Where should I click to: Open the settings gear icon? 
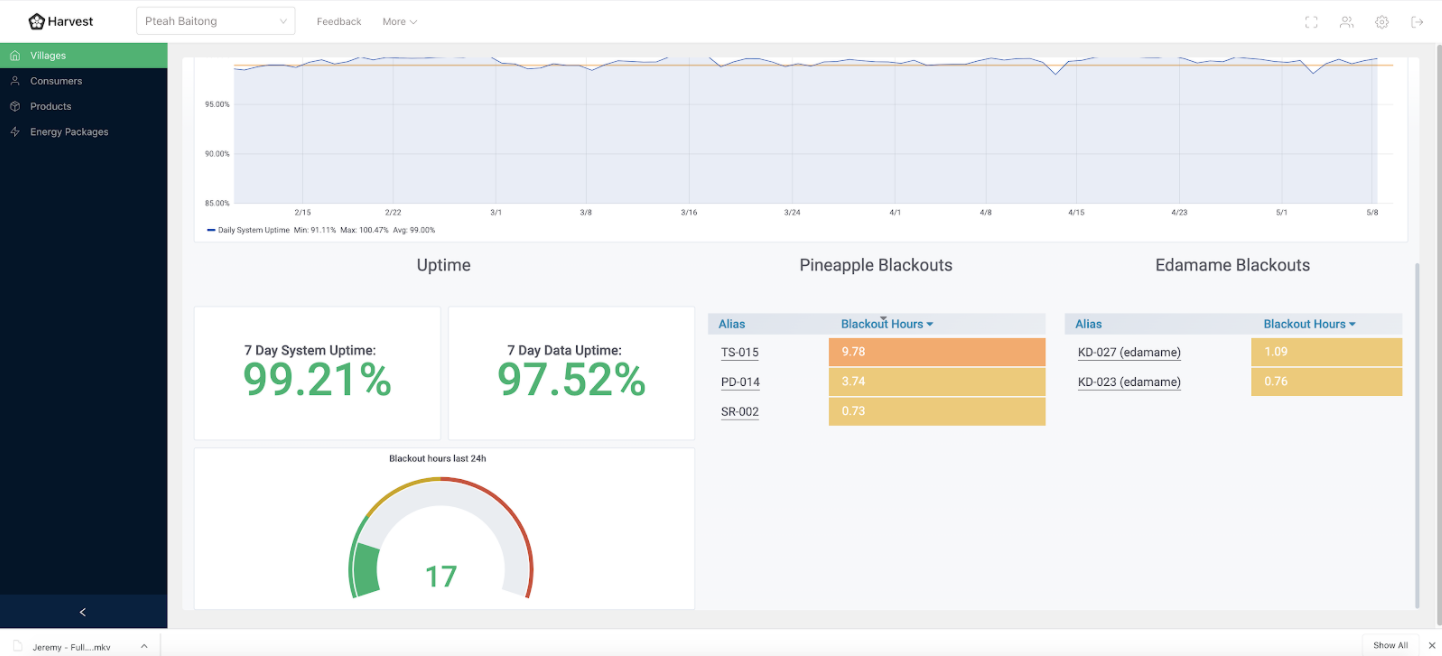pyautogui.click(x=1382, y=22)
